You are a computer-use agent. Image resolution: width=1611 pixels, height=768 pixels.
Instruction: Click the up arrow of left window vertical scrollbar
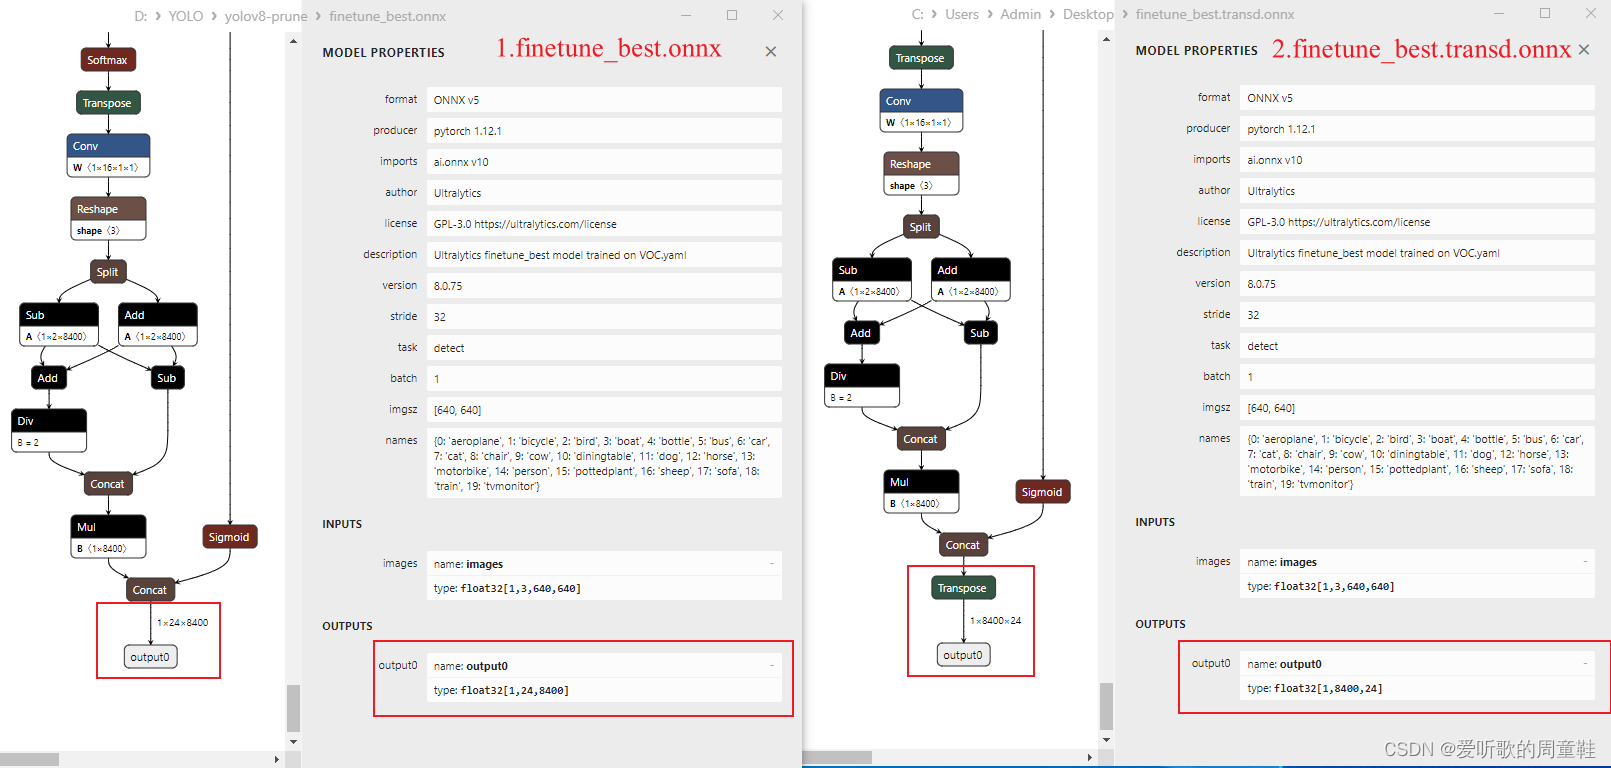(x=293, y=41)
